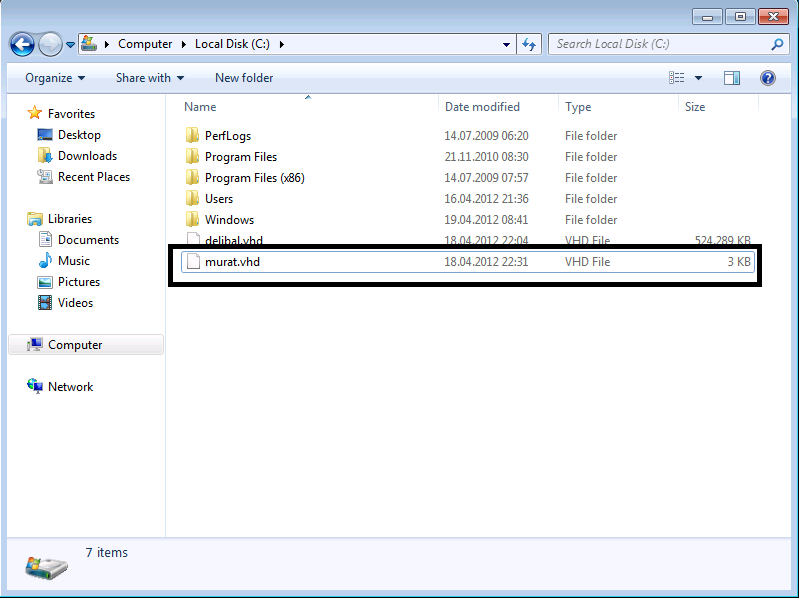The width and height of the screenshot is (799, 598).
Task: Click the Back navigation arrow button
Action: coord(23,44)
